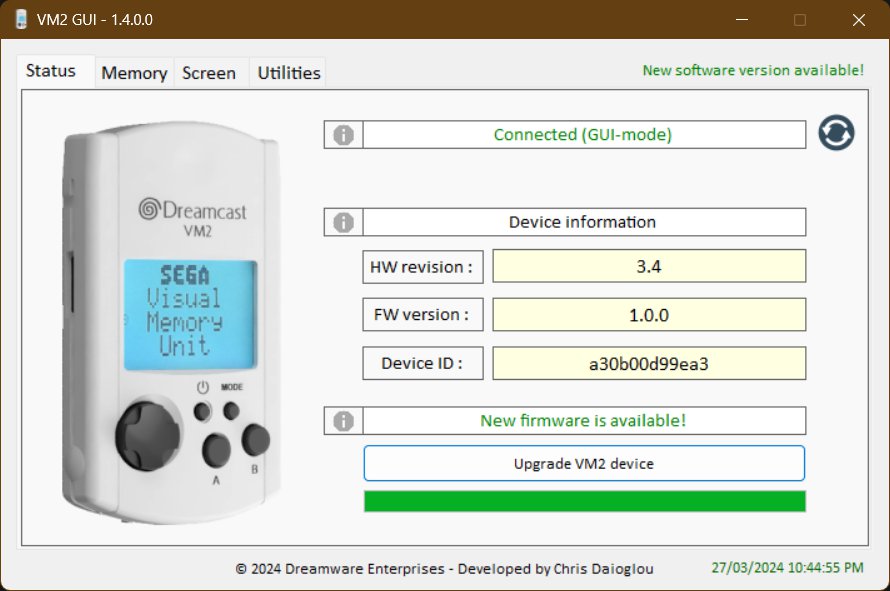Click the HW revision label
The width and height of the screenshot is (890, 591).
[423, 267]
